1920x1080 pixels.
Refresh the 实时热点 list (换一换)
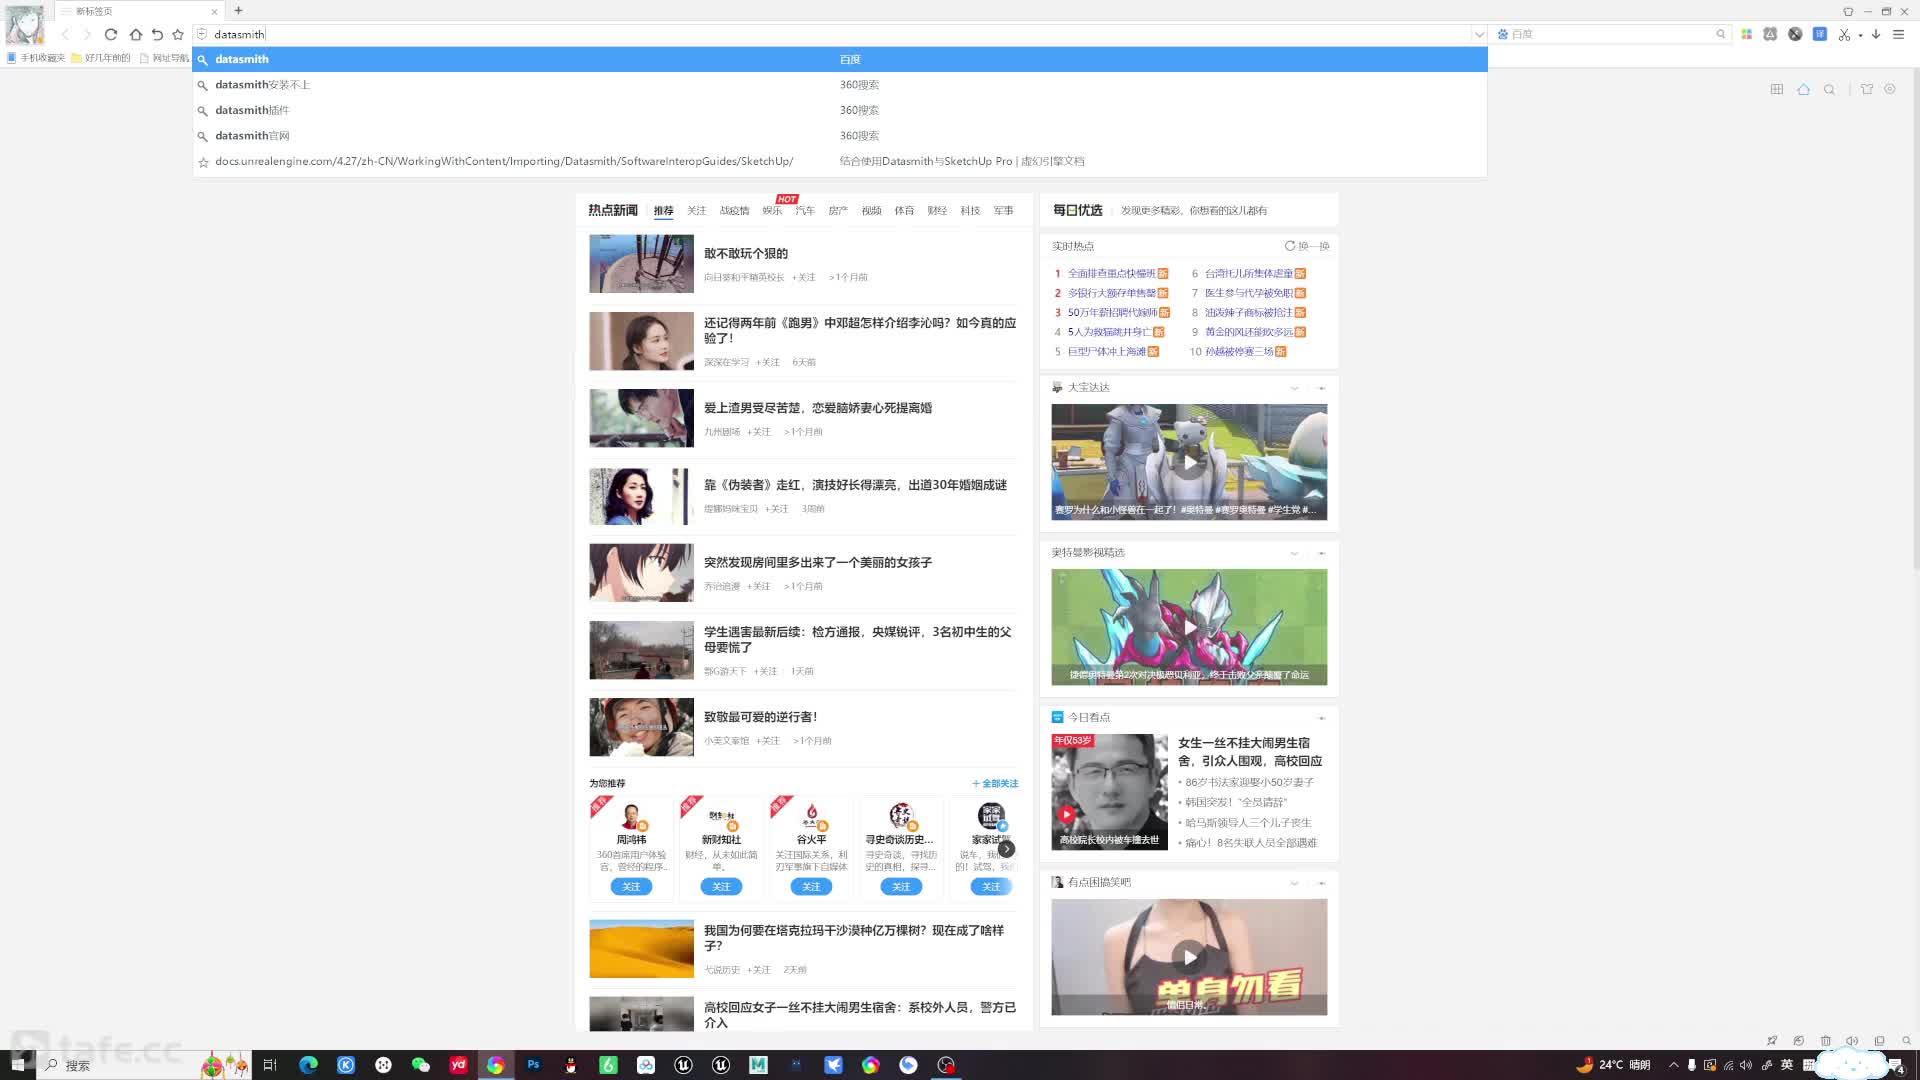(x=1307, y=246)
